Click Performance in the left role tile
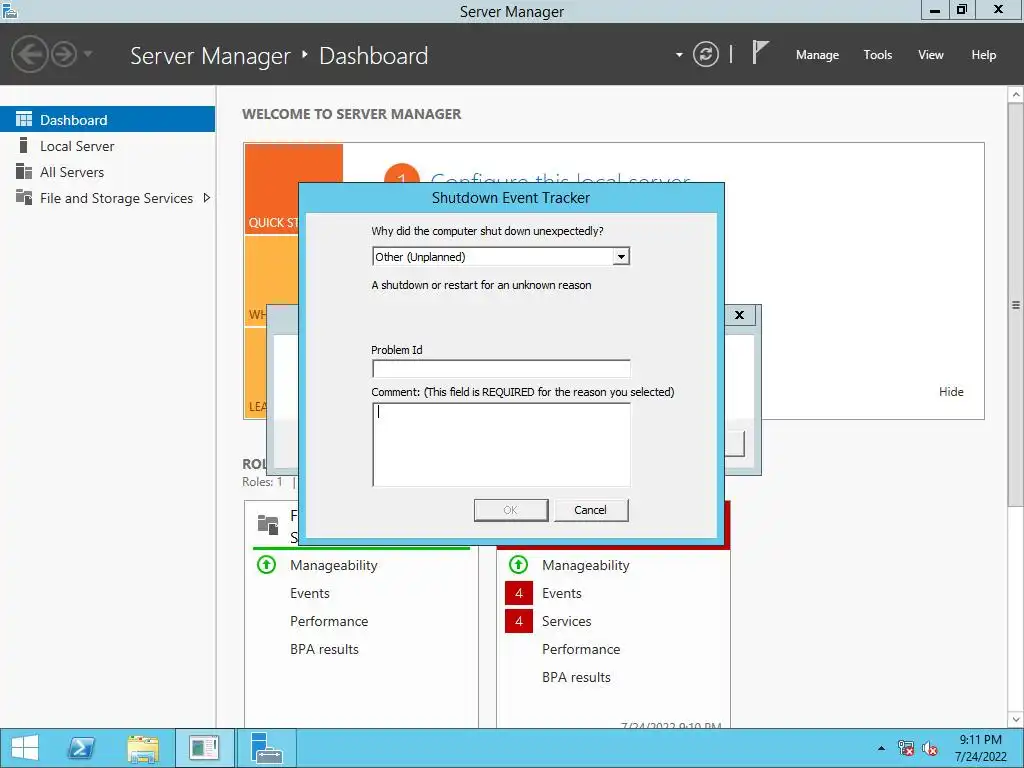This screenshot has height=768, width=1024. [x=329, y=621]
